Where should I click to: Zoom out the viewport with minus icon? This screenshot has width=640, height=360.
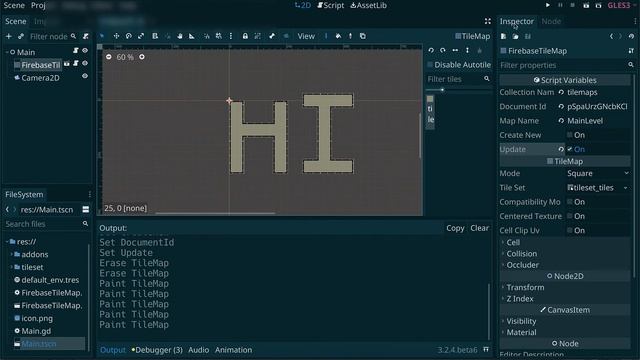[x=109, y=57]
